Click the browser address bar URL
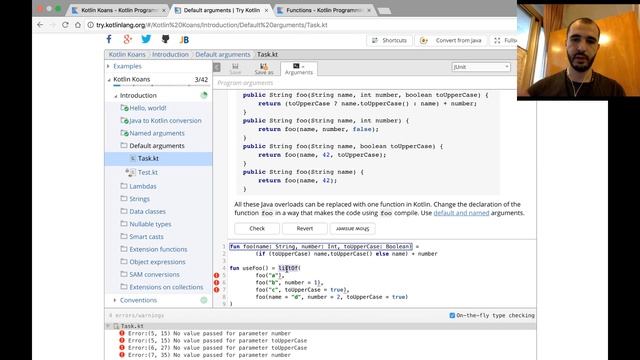Image resolution: width=640 pixels, height=360 pixels. pos(211,25)
